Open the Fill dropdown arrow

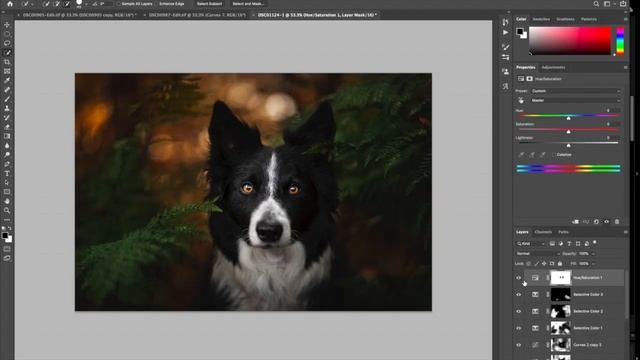pos(593,264)
